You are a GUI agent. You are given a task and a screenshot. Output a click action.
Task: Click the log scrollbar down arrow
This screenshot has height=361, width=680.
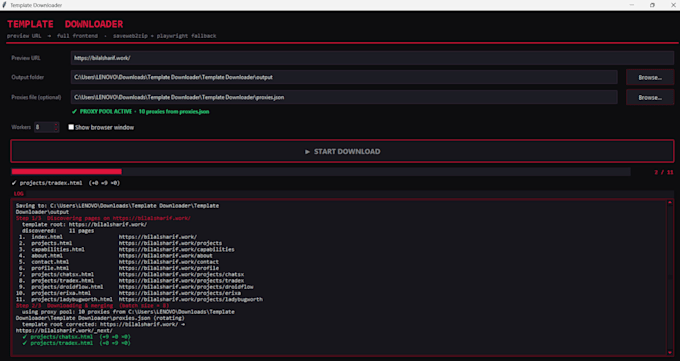(x=670, y=352)
